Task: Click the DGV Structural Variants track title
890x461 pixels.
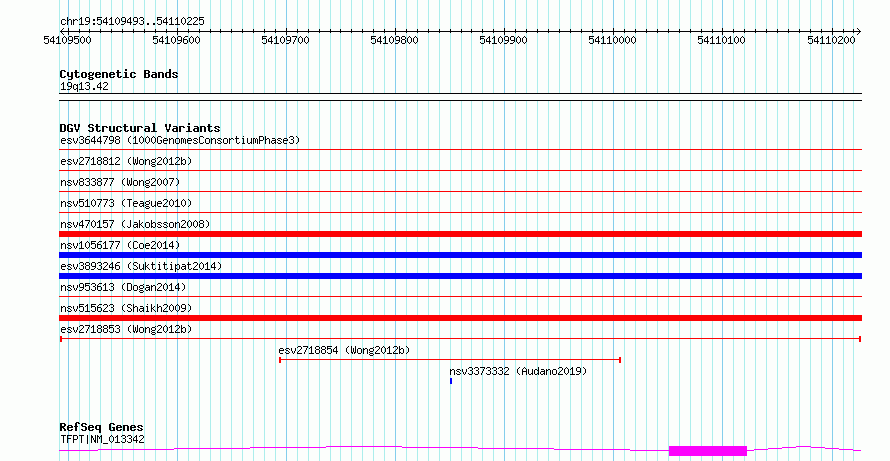Action: pos(140,128)
